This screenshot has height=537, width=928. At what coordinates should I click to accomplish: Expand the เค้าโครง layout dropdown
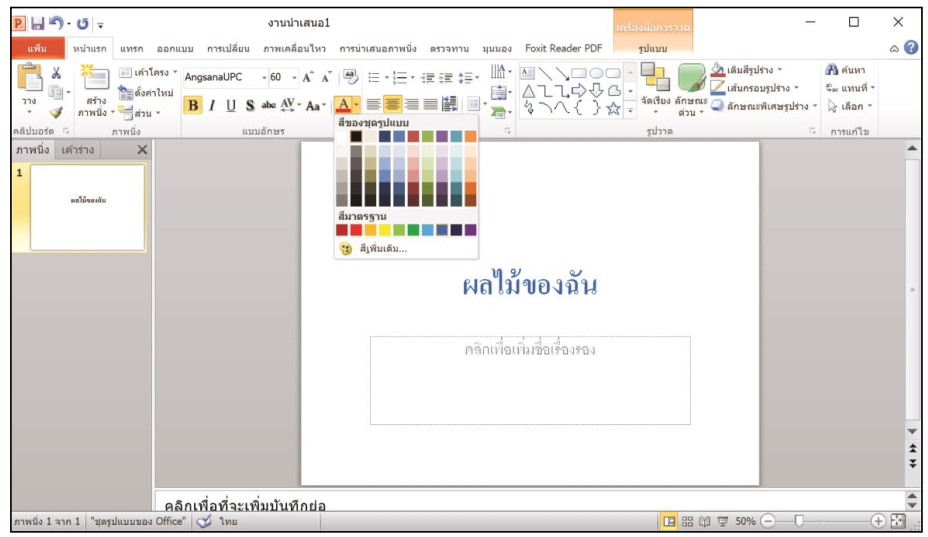coord(150,73)
